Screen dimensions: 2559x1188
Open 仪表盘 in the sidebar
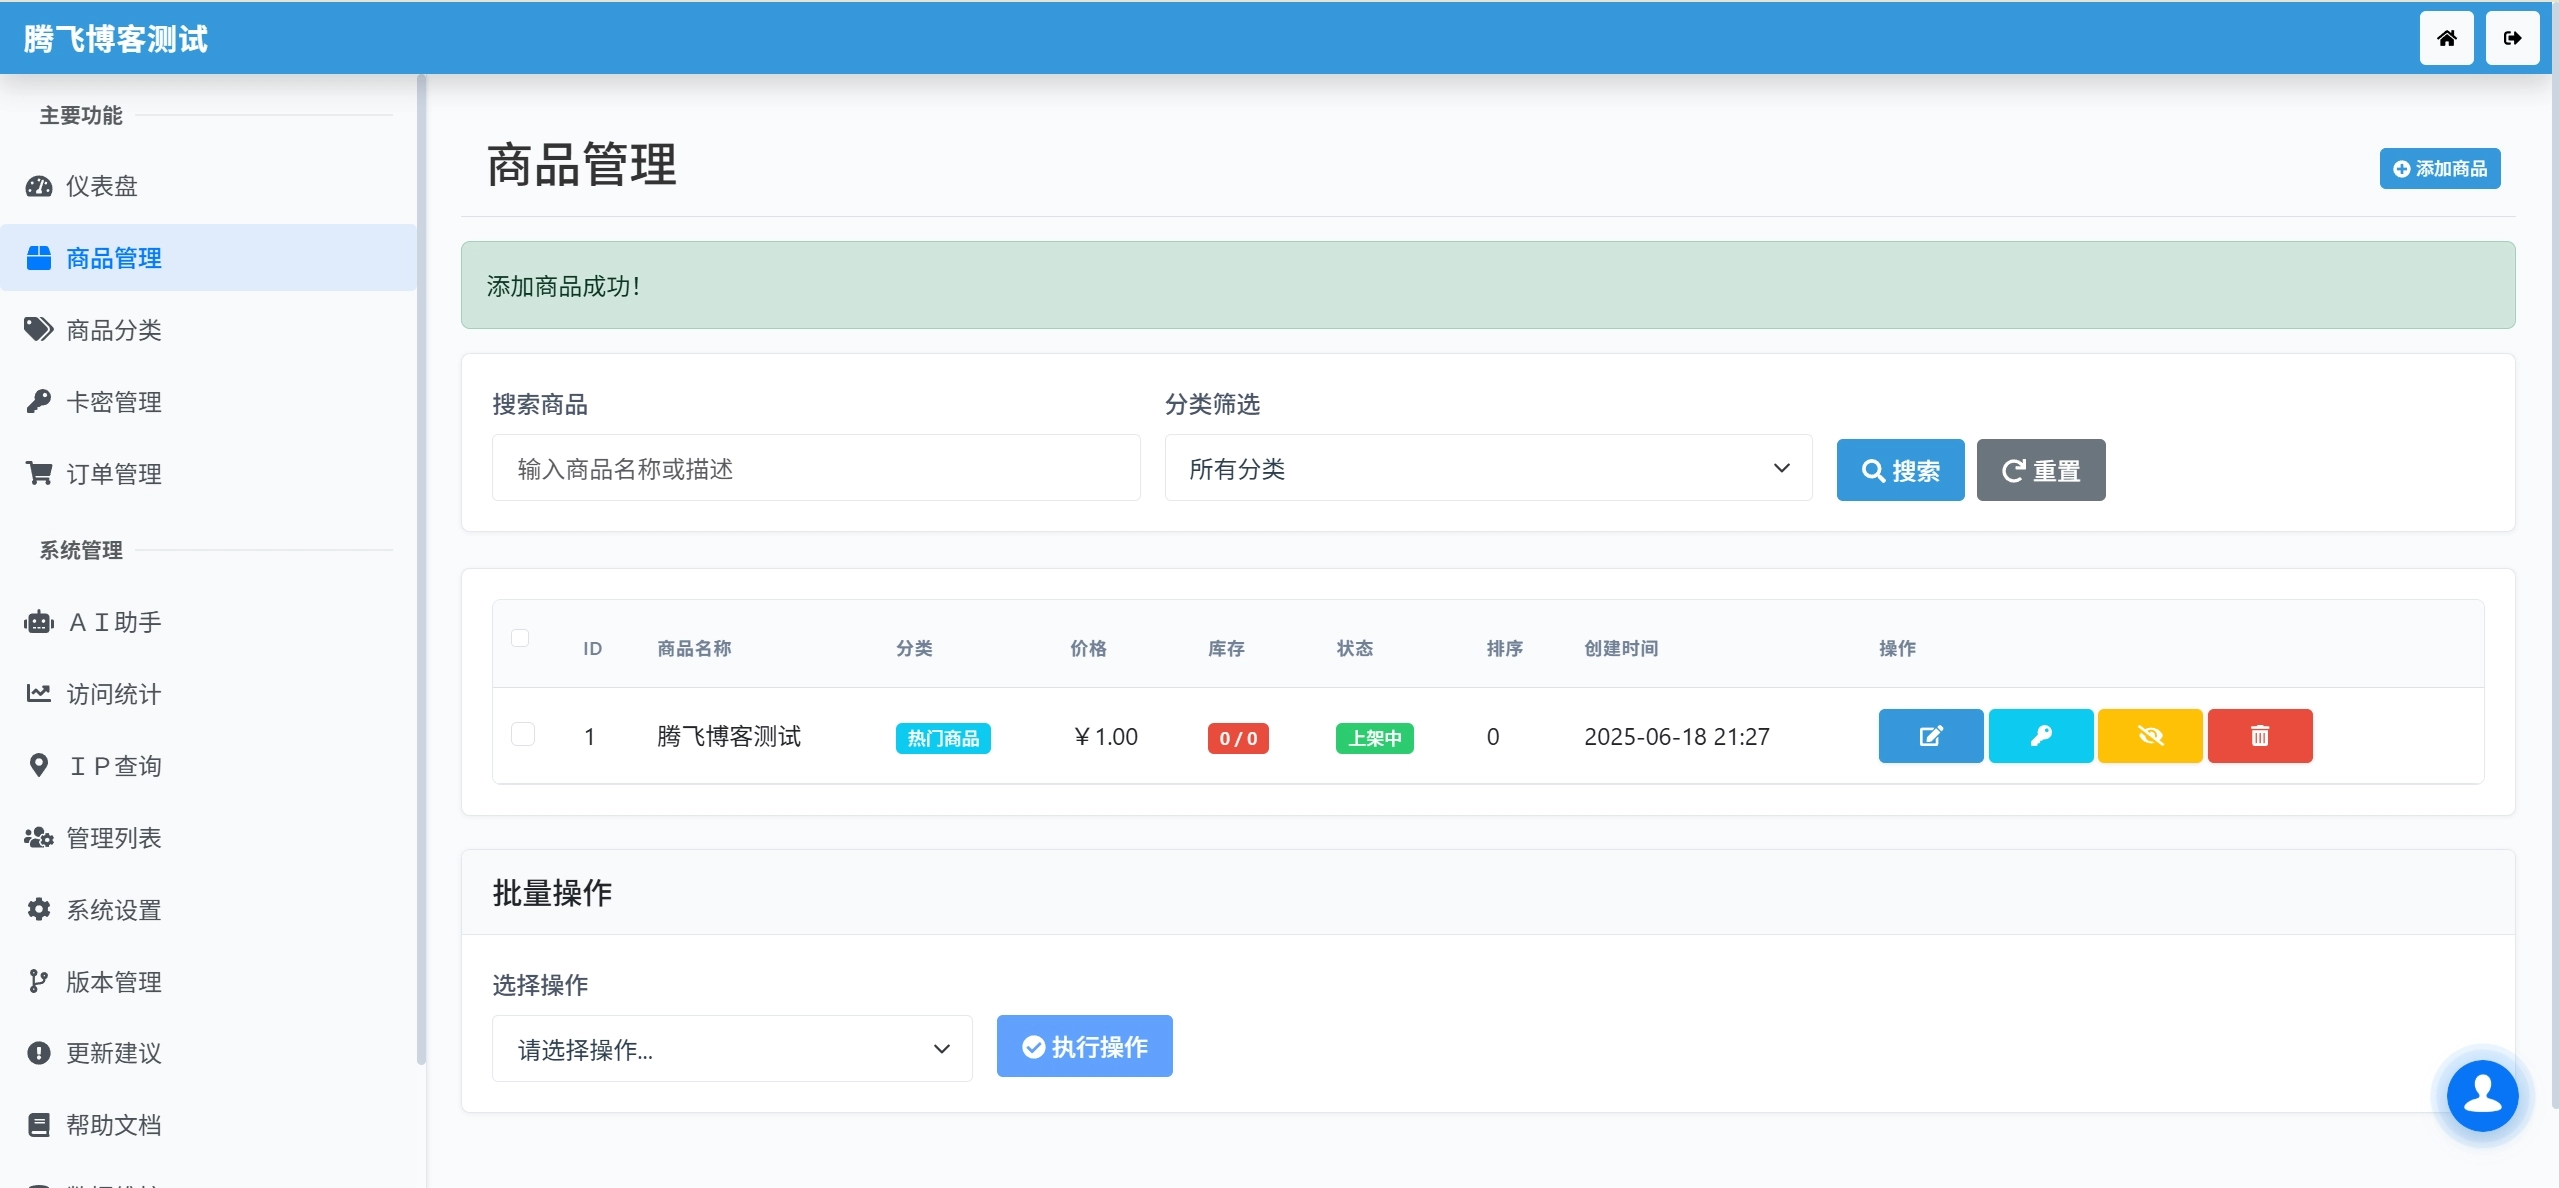[x=208, y=186]
